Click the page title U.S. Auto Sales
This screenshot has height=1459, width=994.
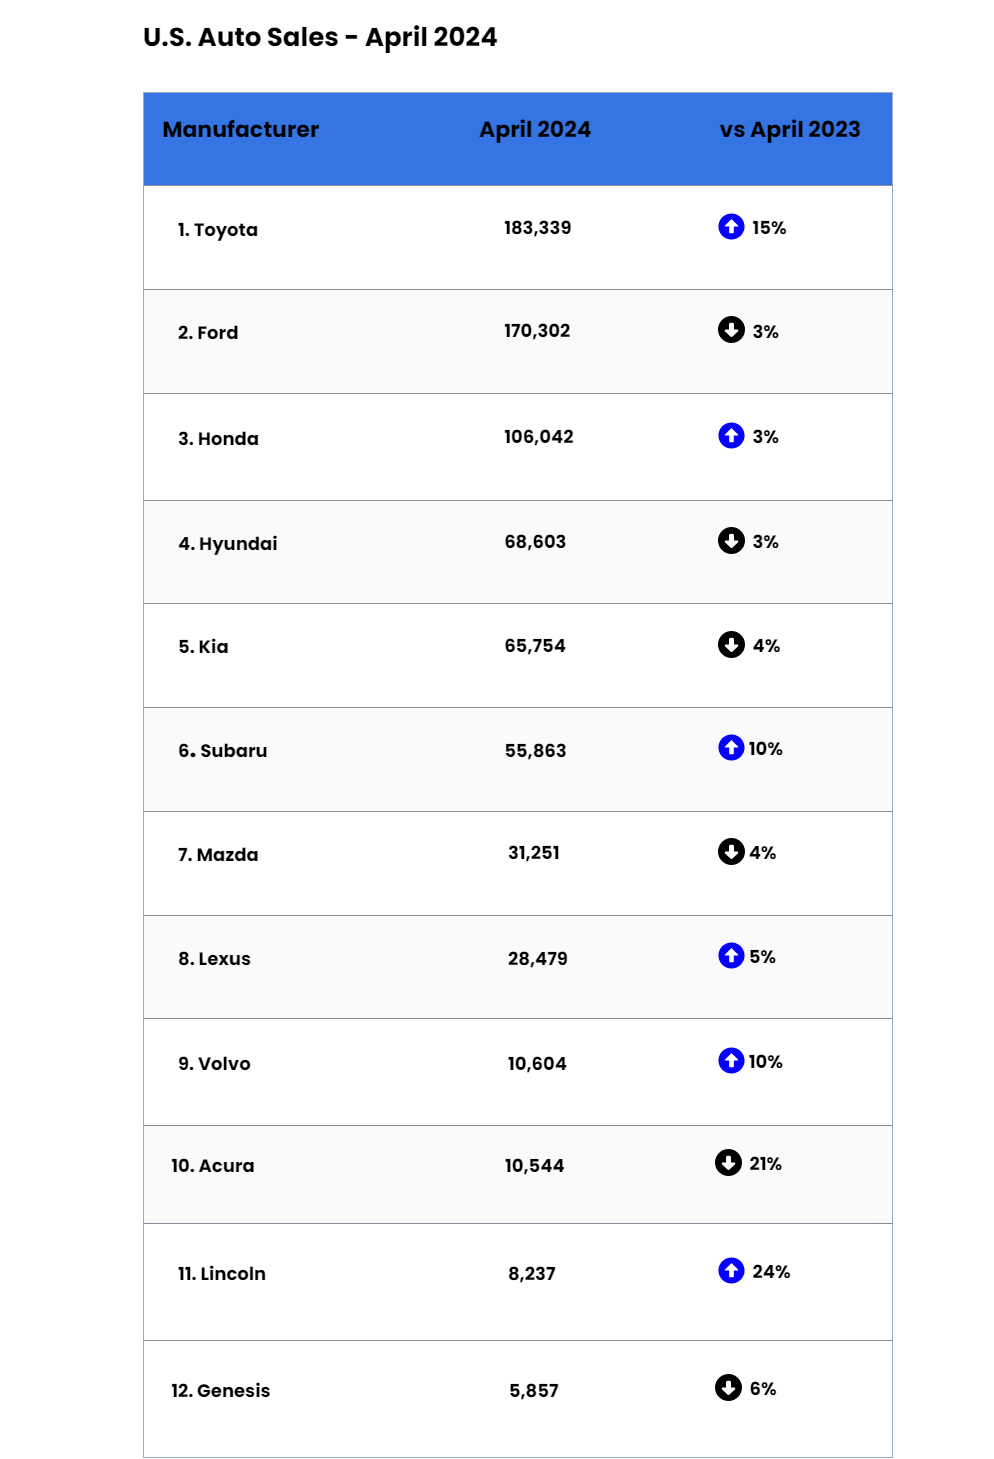(320, 38)
